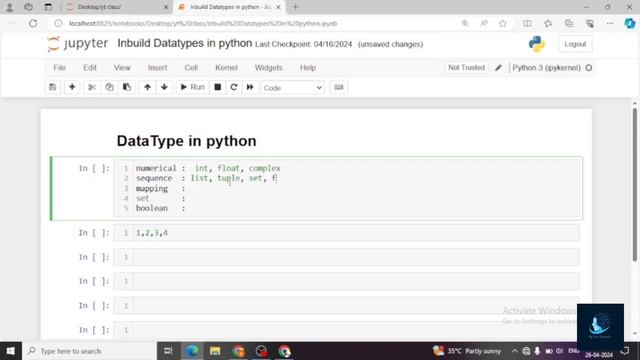Open browser favorites list icon
Screen dimensions: 640x360
click(548, 23)
